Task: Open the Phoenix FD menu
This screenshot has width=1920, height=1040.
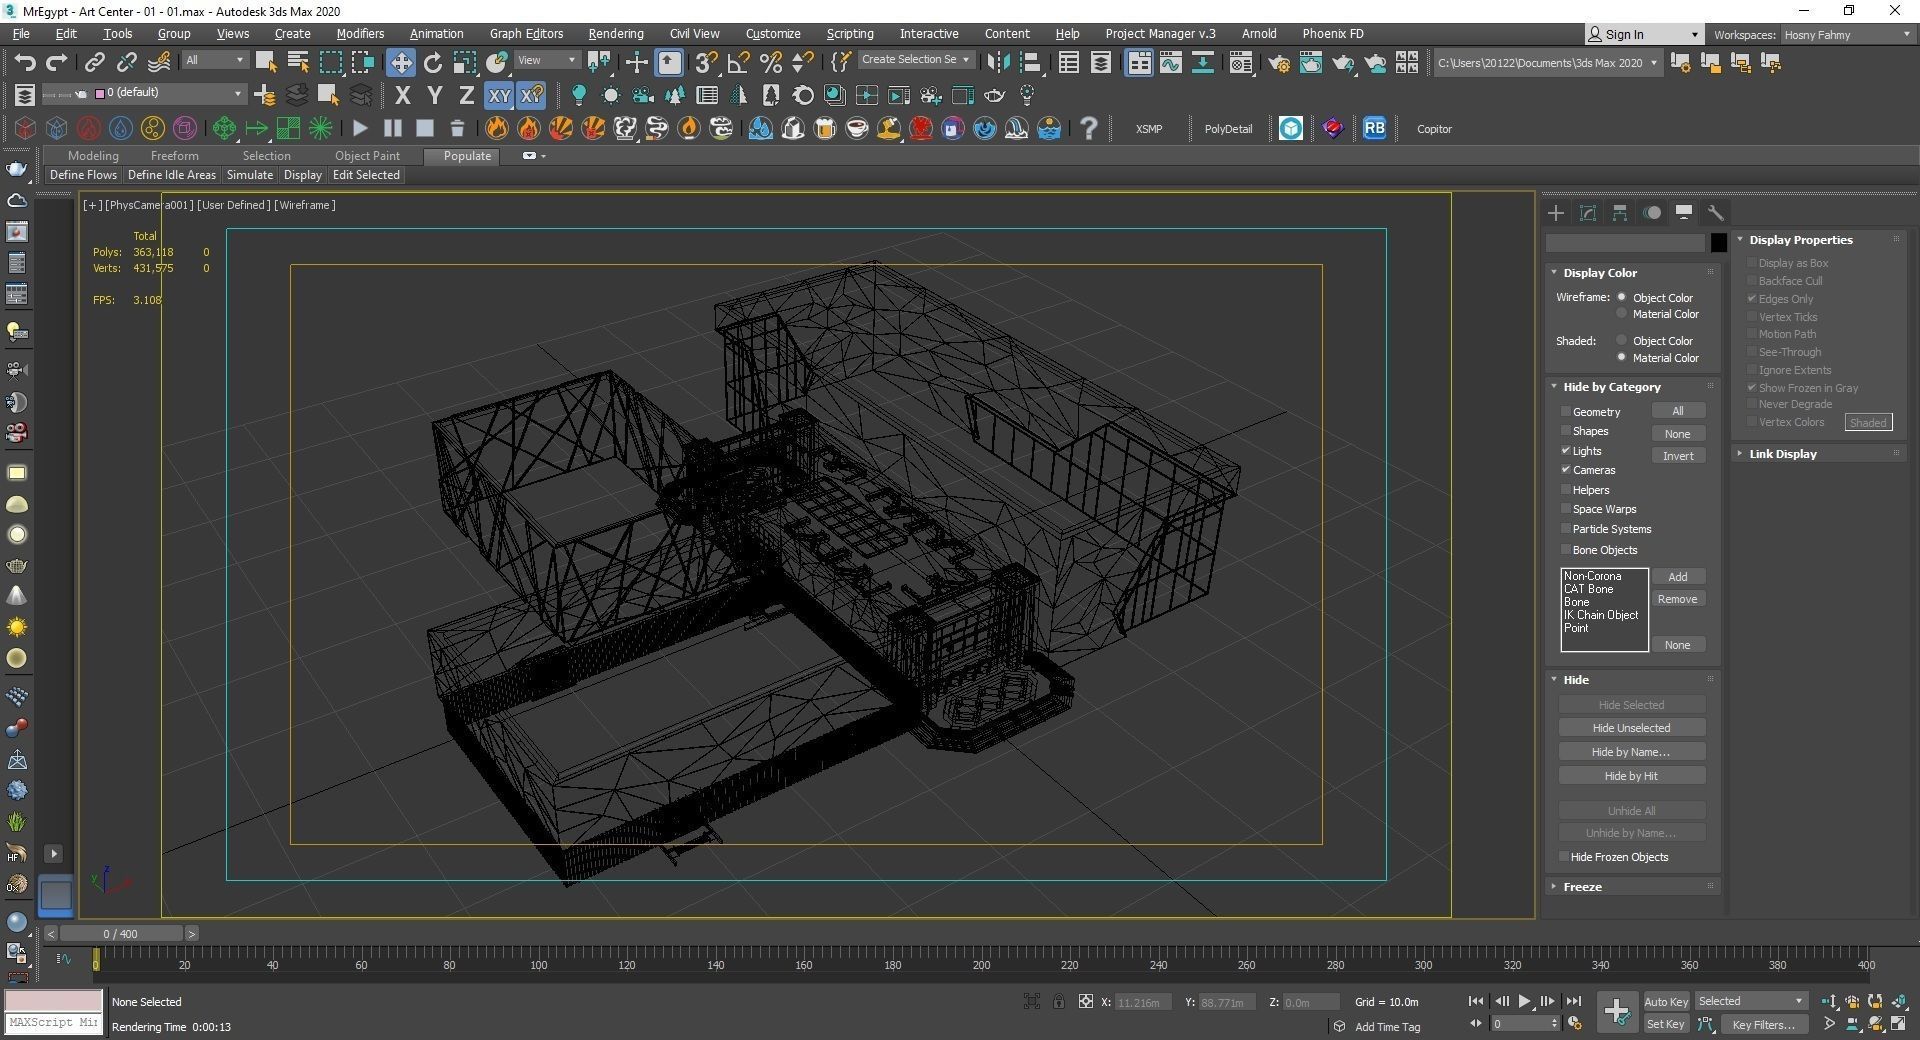Action: (x=1332, y=34)
